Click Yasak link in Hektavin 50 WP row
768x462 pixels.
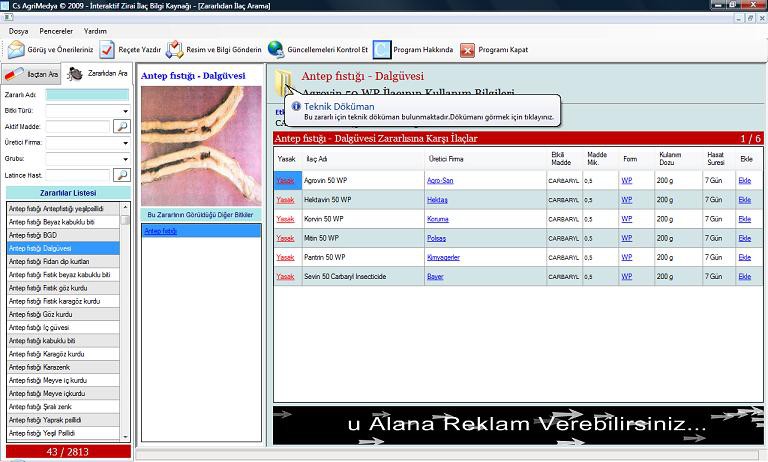click(x=285, y=200)
